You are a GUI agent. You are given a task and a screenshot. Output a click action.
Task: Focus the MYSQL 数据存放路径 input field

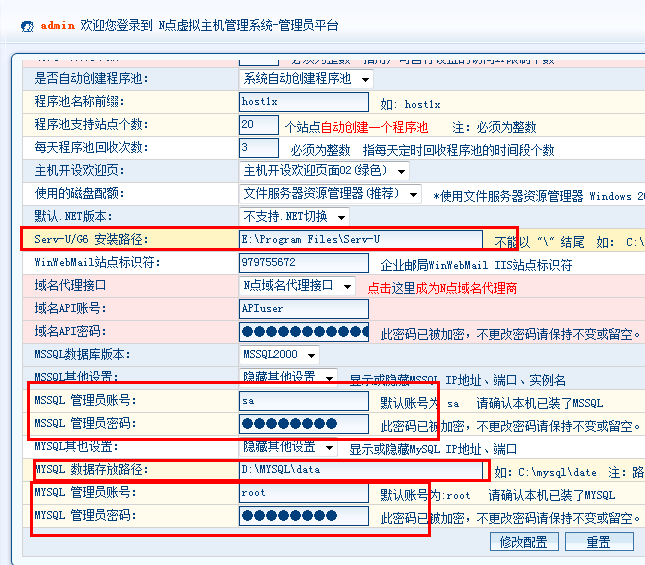(360, 470)
